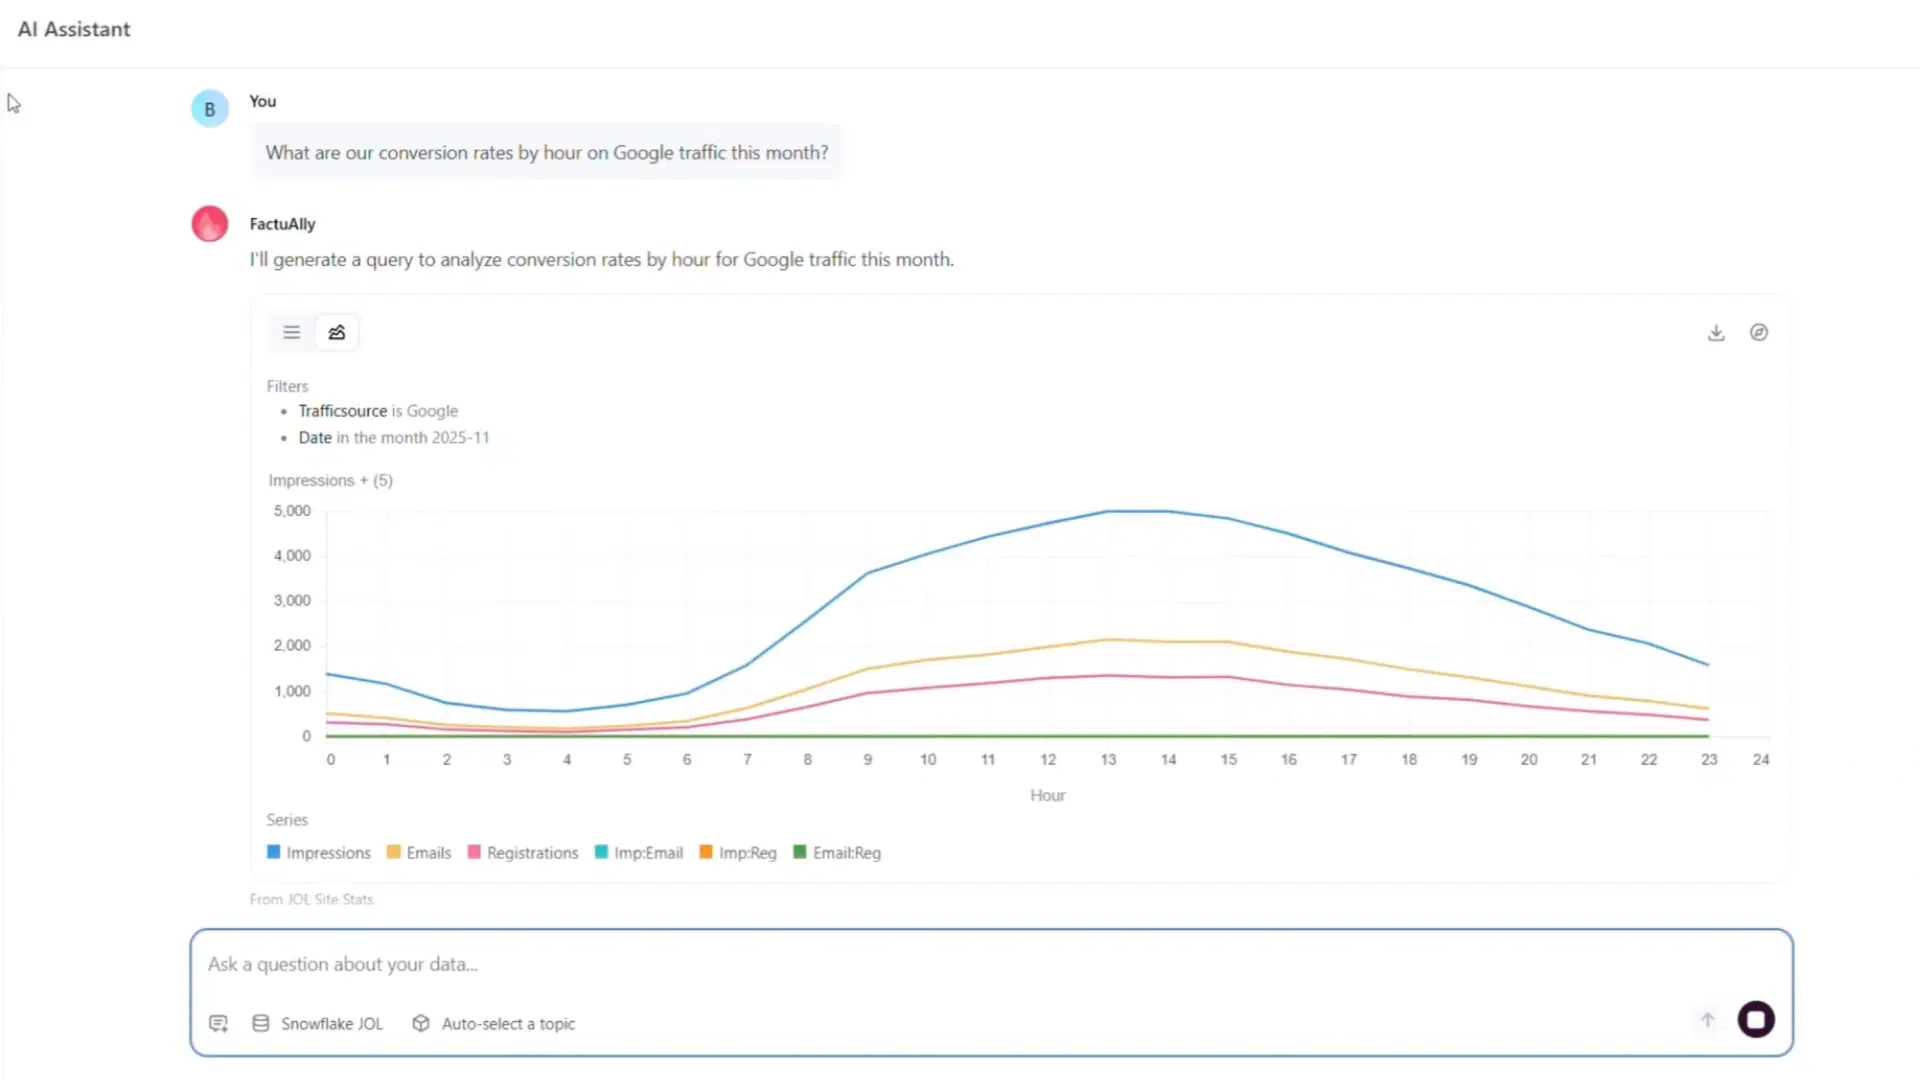The image size is (1920, 1080).
Task: Open the table view of the chart results
Action: tap(291, 332)
